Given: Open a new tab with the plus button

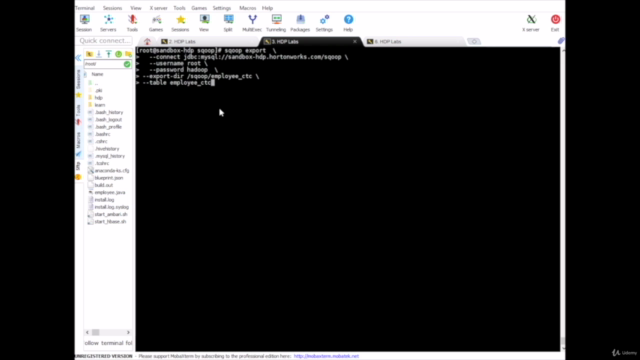Looking at the screenshot, I should (x=473, y=41).
